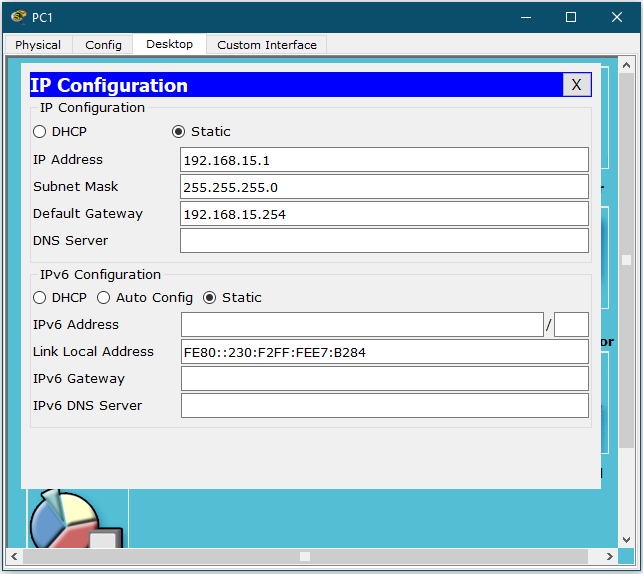Focus the empty IPv6 Address field
The image size is (643, 574).
point(363,325)
